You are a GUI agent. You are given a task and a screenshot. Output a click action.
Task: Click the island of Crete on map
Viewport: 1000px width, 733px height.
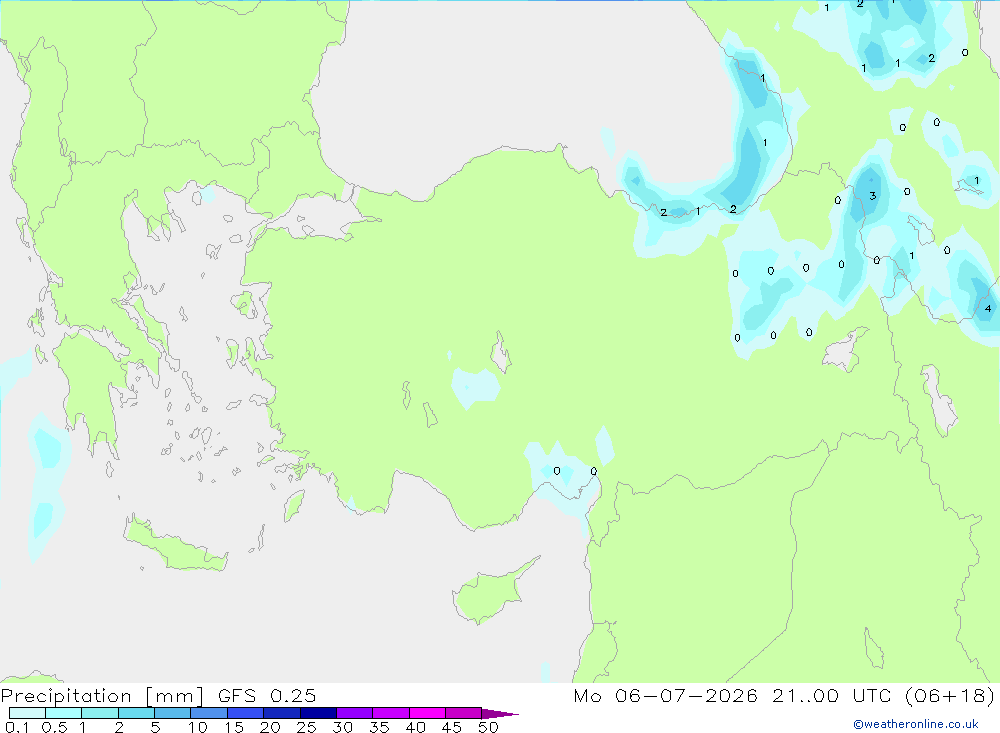[175, 545]
